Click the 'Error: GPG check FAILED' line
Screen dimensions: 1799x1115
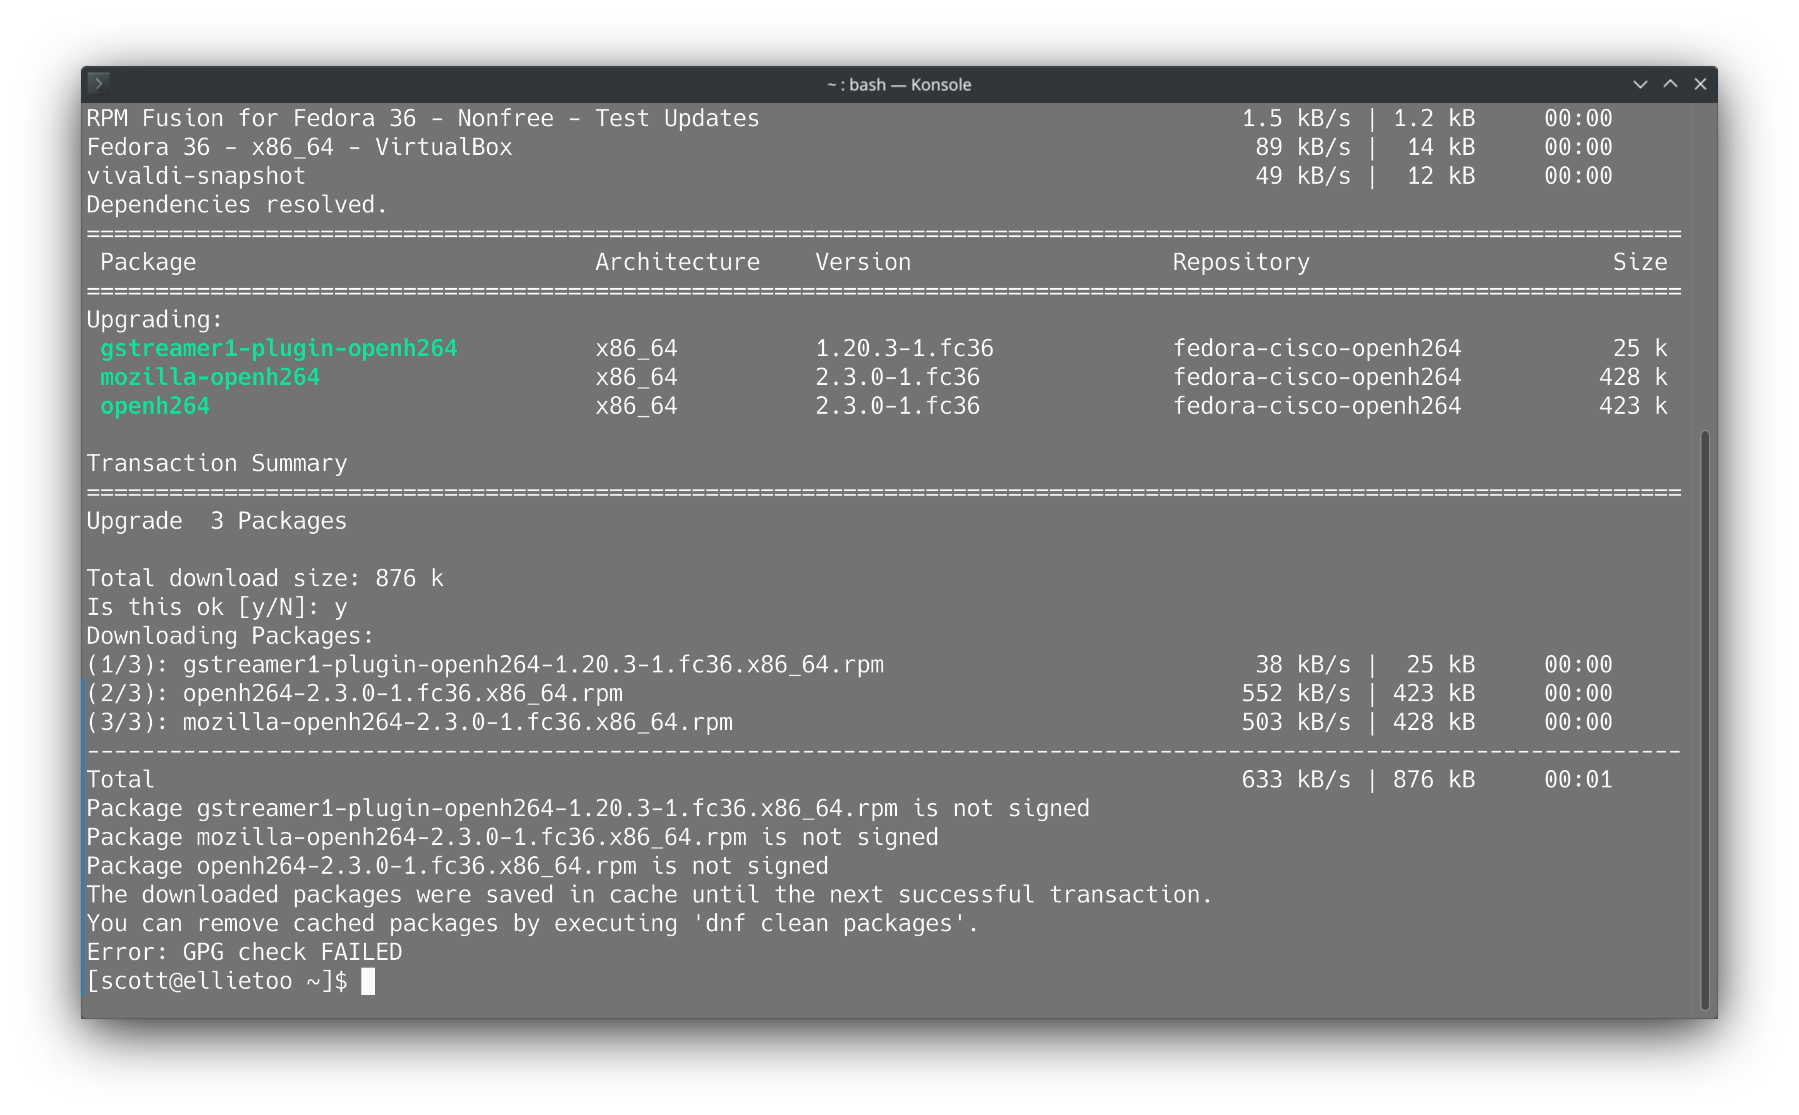[245, 952]
